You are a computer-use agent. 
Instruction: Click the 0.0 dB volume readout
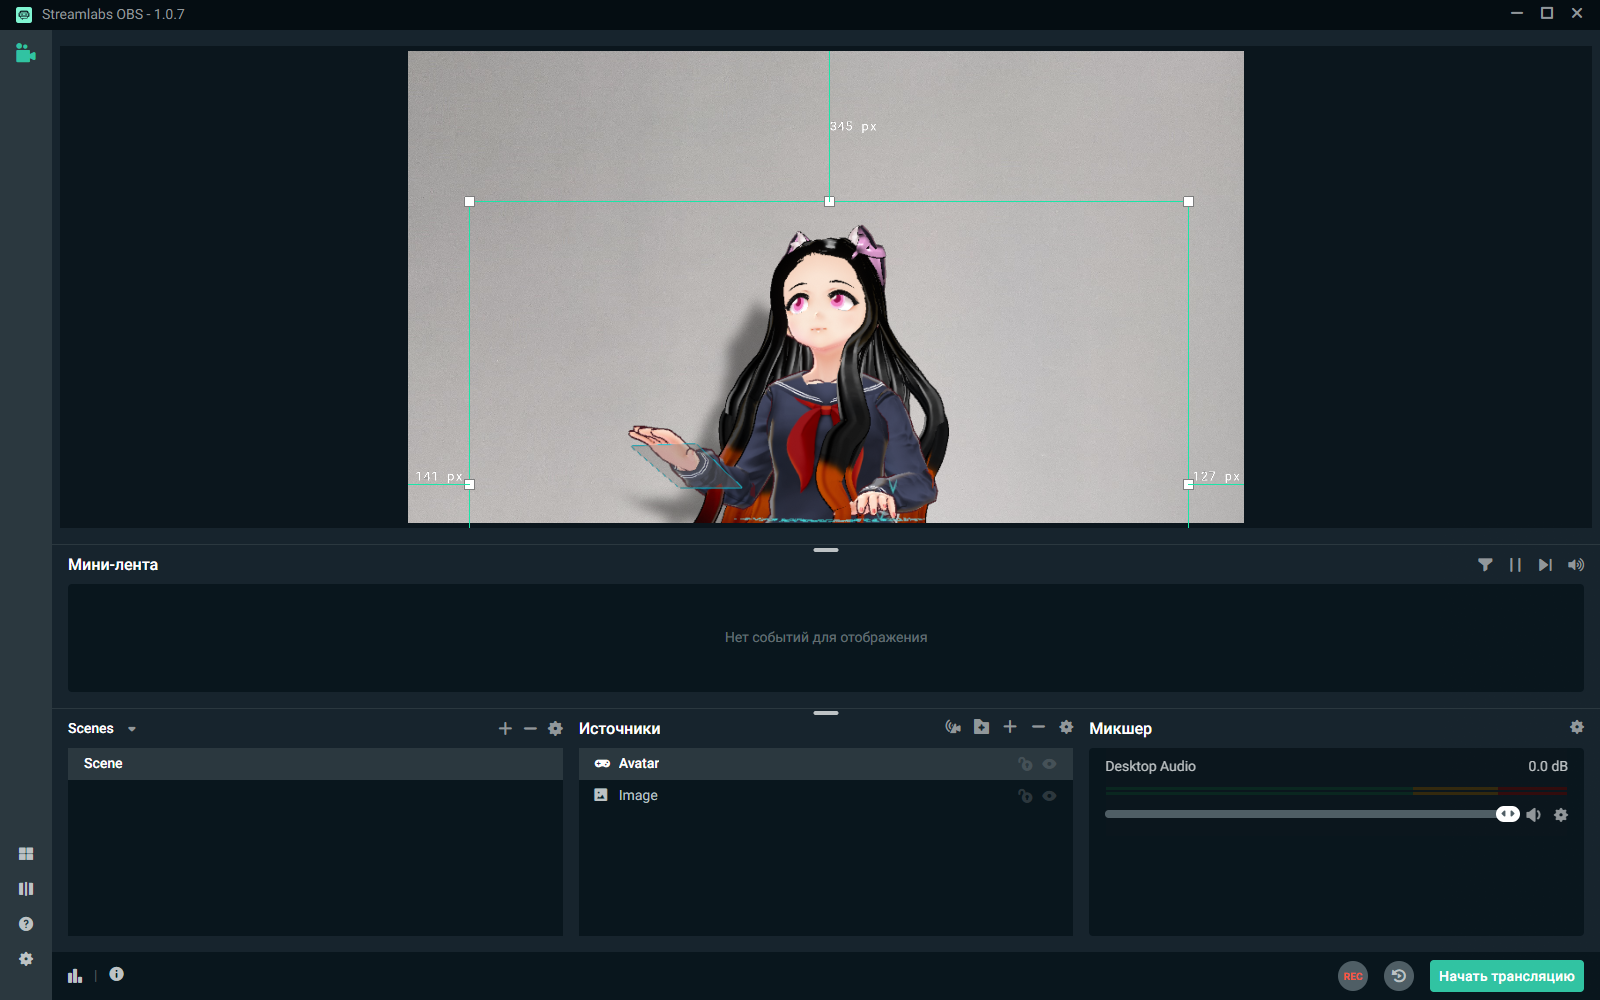[1548, 766]
